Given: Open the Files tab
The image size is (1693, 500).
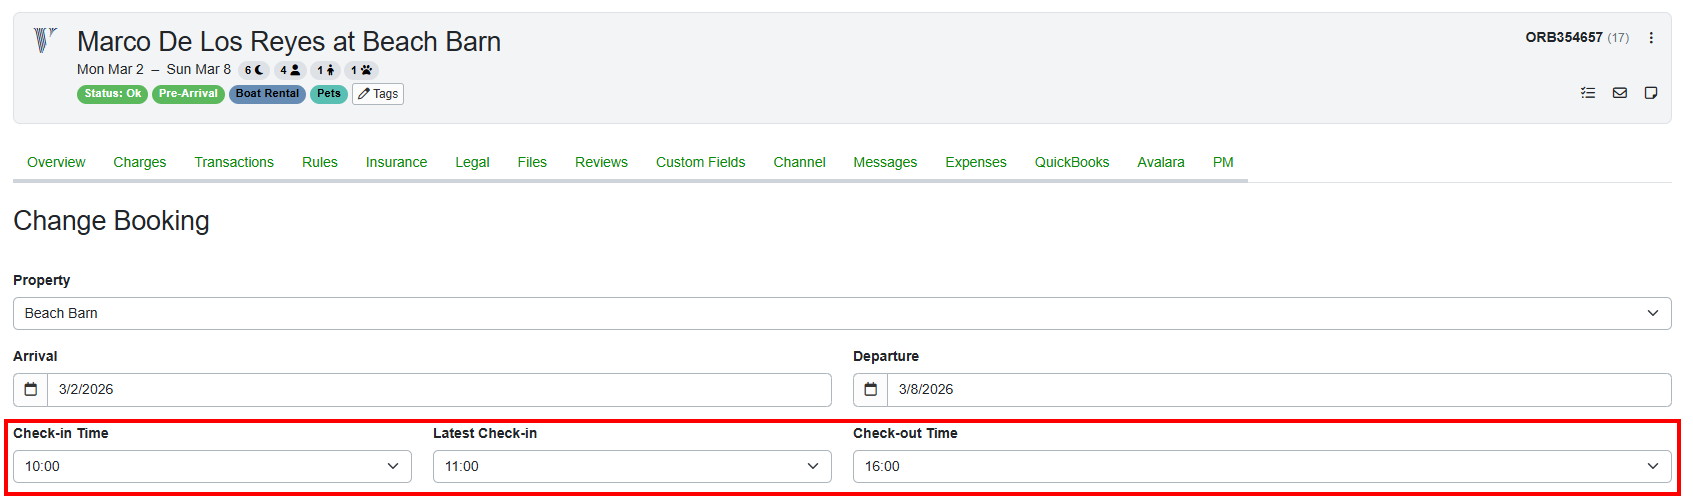Looking at the screenshot, I should pyautogui.click(x=532, y=162).
